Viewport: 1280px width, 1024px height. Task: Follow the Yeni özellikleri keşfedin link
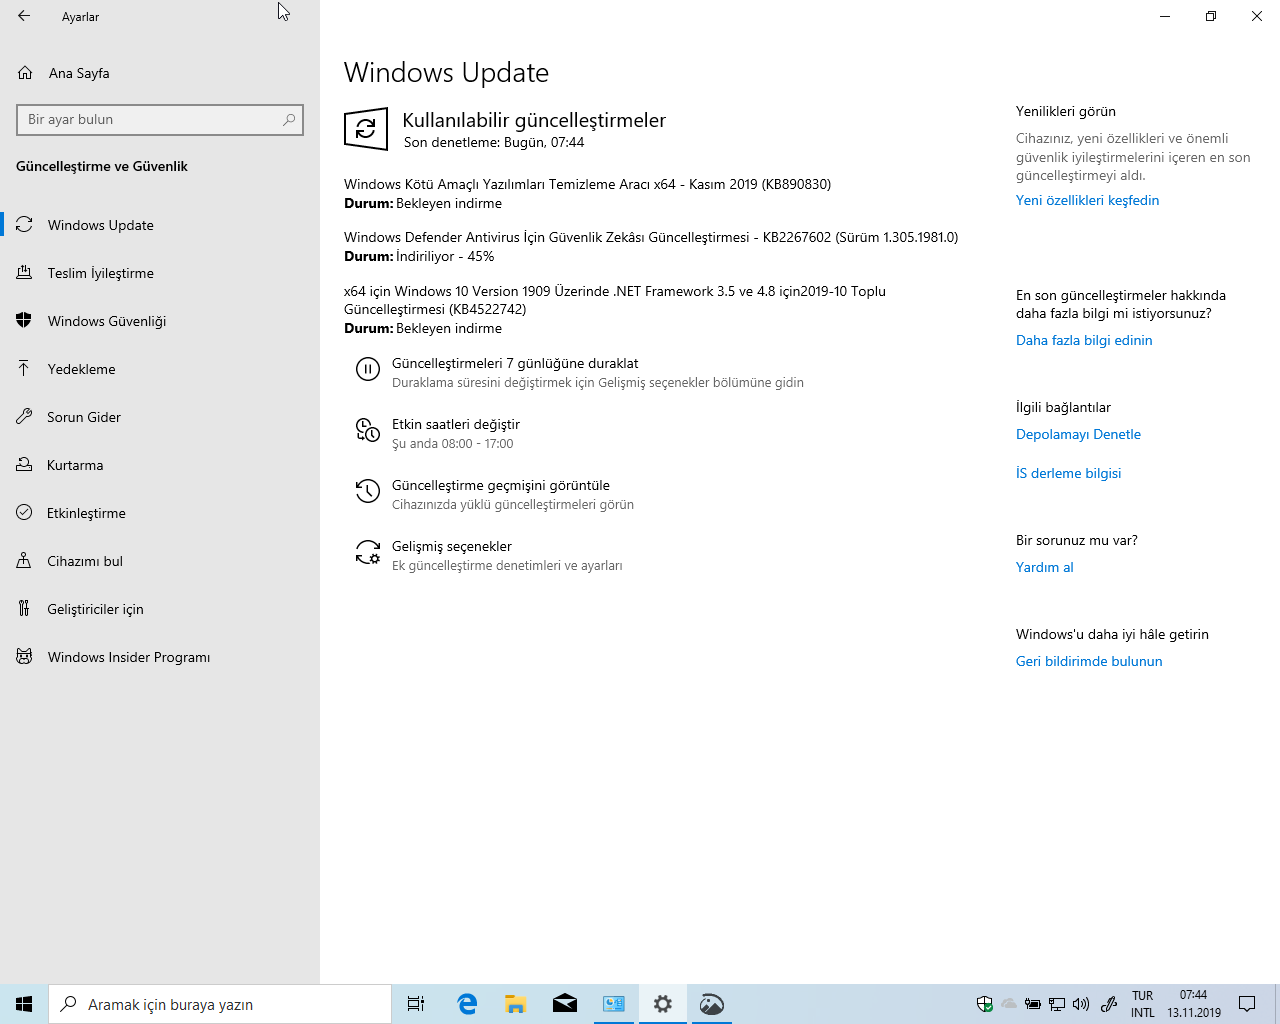click(x=1088, y=200)
